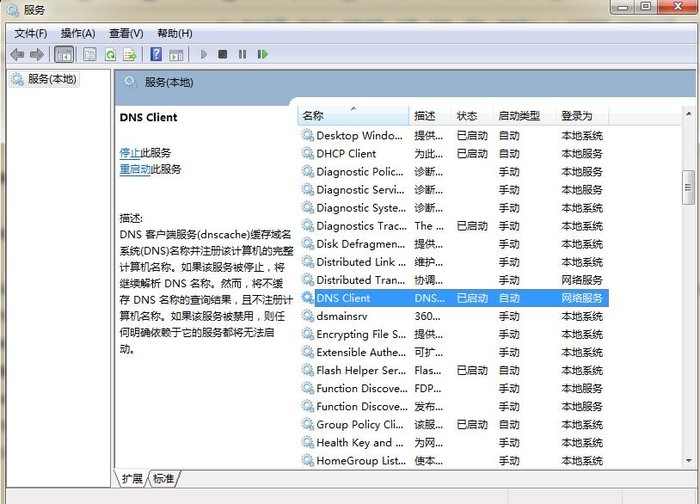Screen dimensions: 700x504
Task: Click the DNS Client row gear icon
Action: tap(307, 297)
